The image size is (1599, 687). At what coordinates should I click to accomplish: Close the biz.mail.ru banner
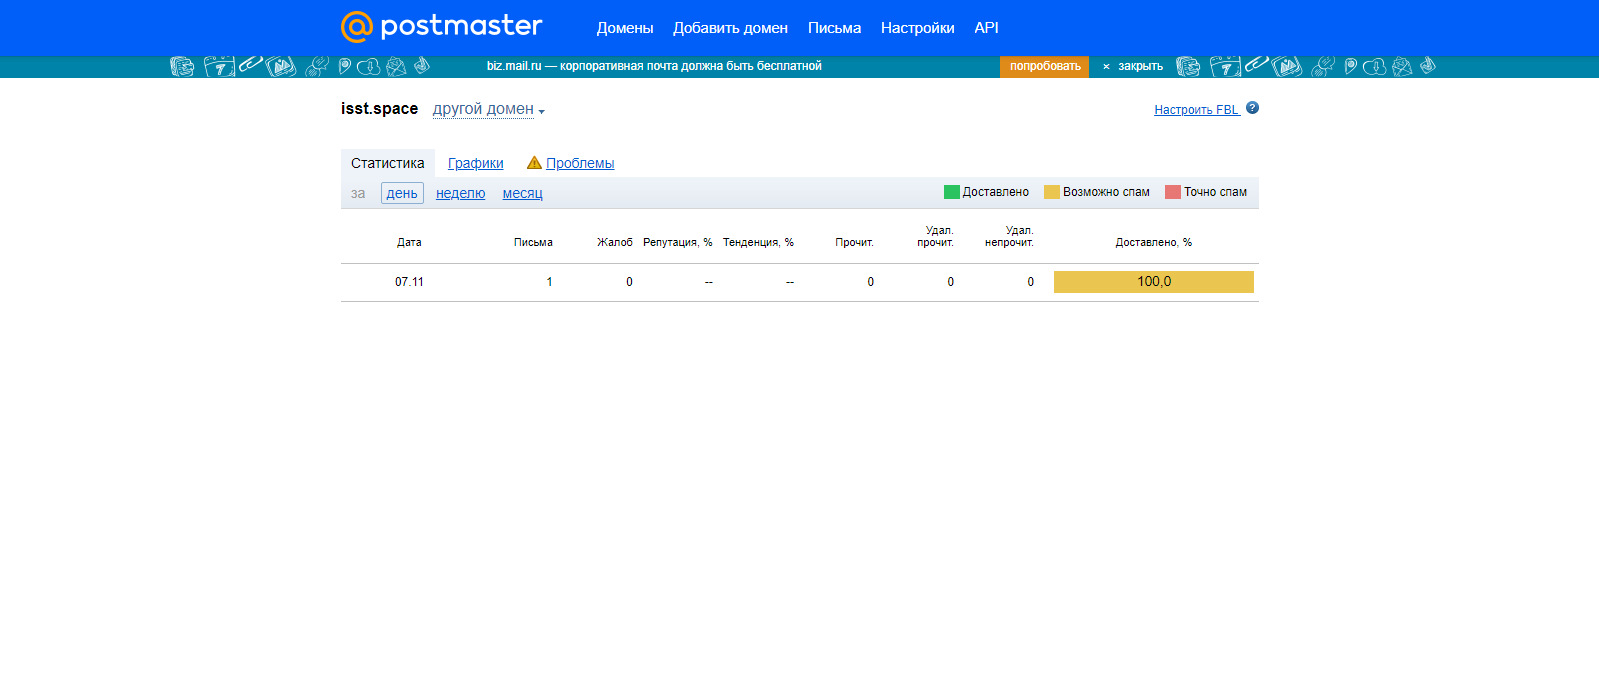[x=1133, y=66]
